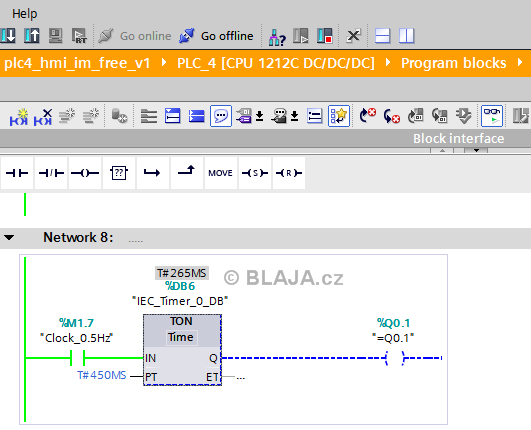Click the go to next error icon

(x=368, y=116)
